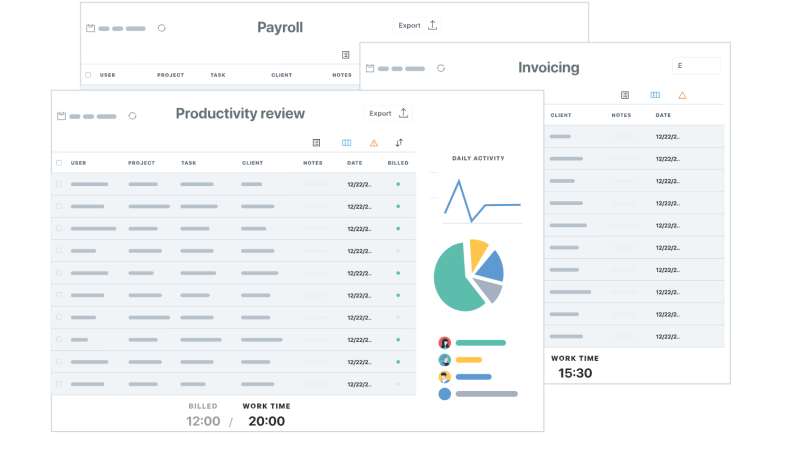This screenshot has width=800, height=459.
Task: Select the 12:00 billed total
Action: pos(203,421)
